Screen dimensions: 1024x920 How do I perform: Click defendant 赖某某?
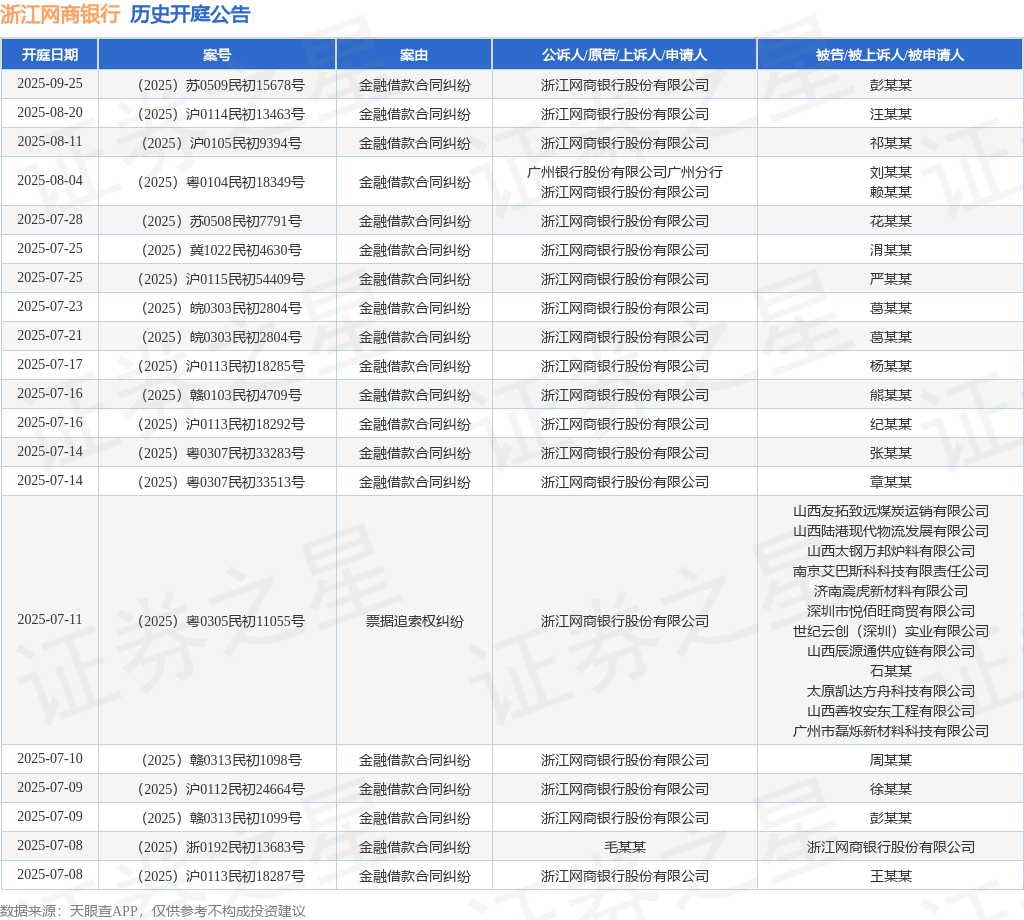[x=891, y=192]
